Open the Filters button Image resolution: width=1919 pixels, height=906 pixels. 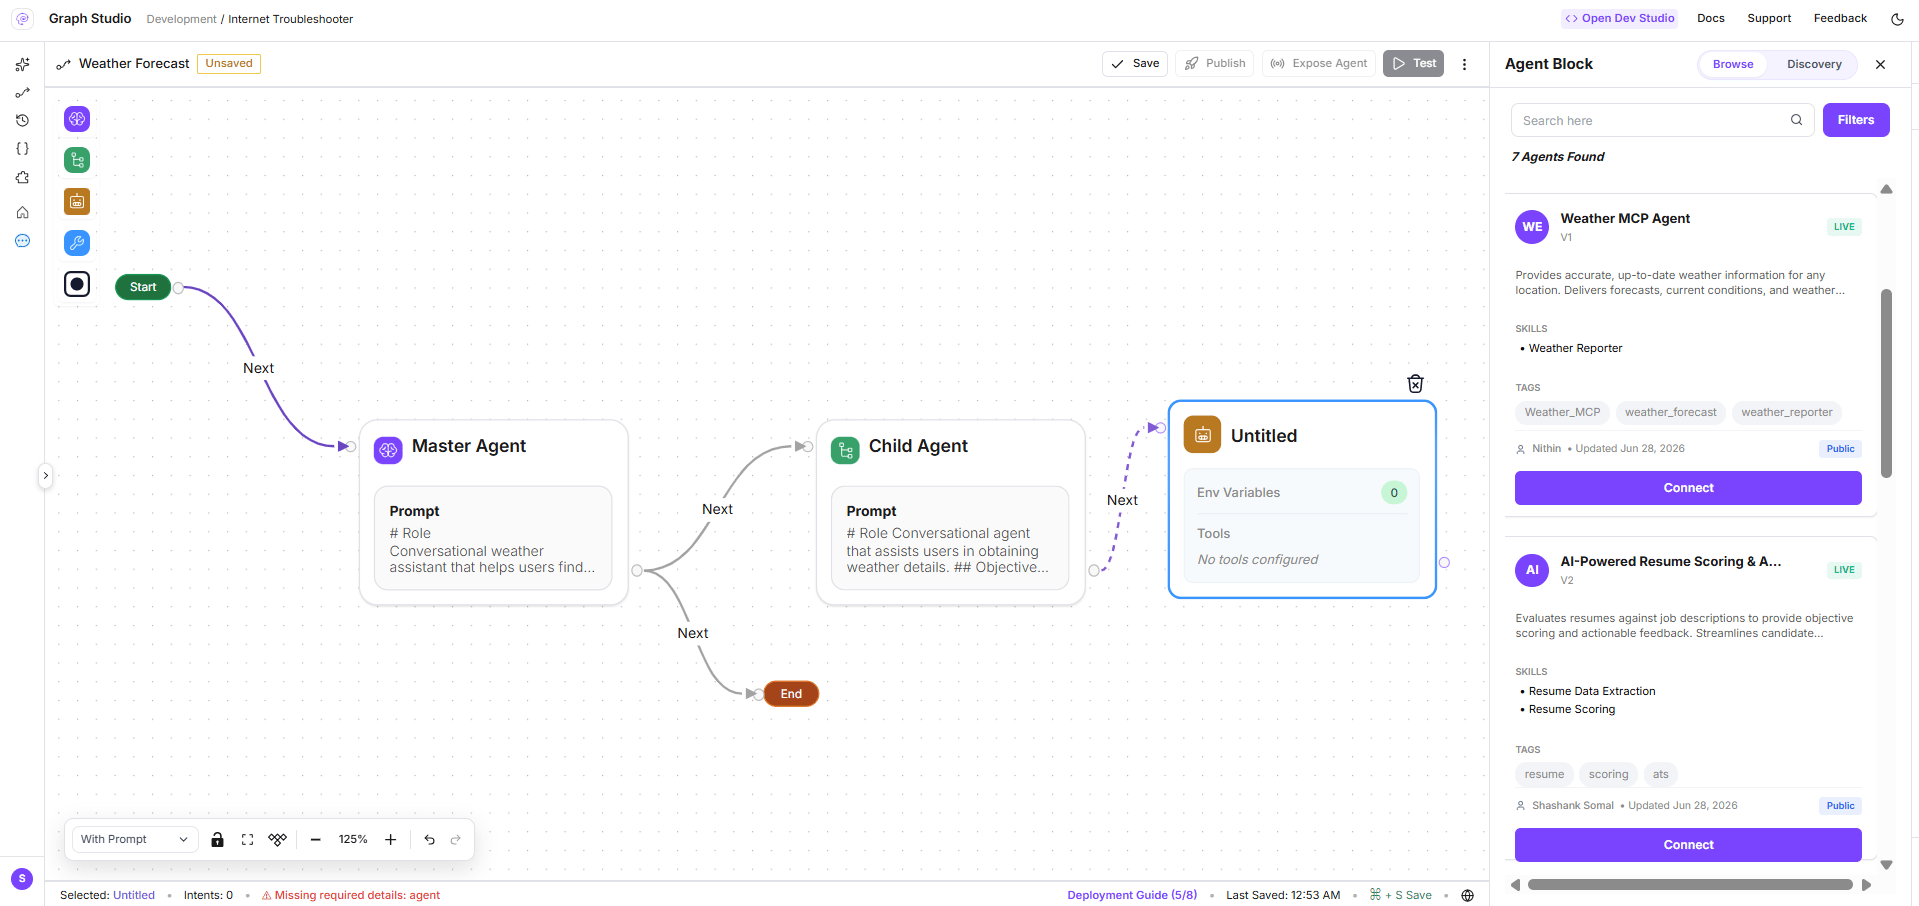[1856, 120]
